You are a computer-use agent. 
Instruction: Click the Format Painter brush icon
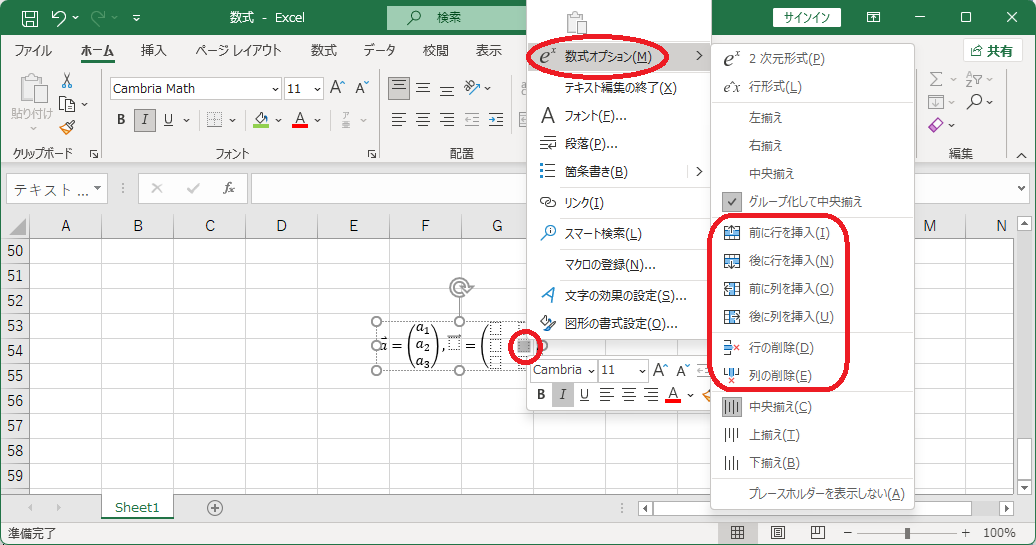[x=67, y=127]
